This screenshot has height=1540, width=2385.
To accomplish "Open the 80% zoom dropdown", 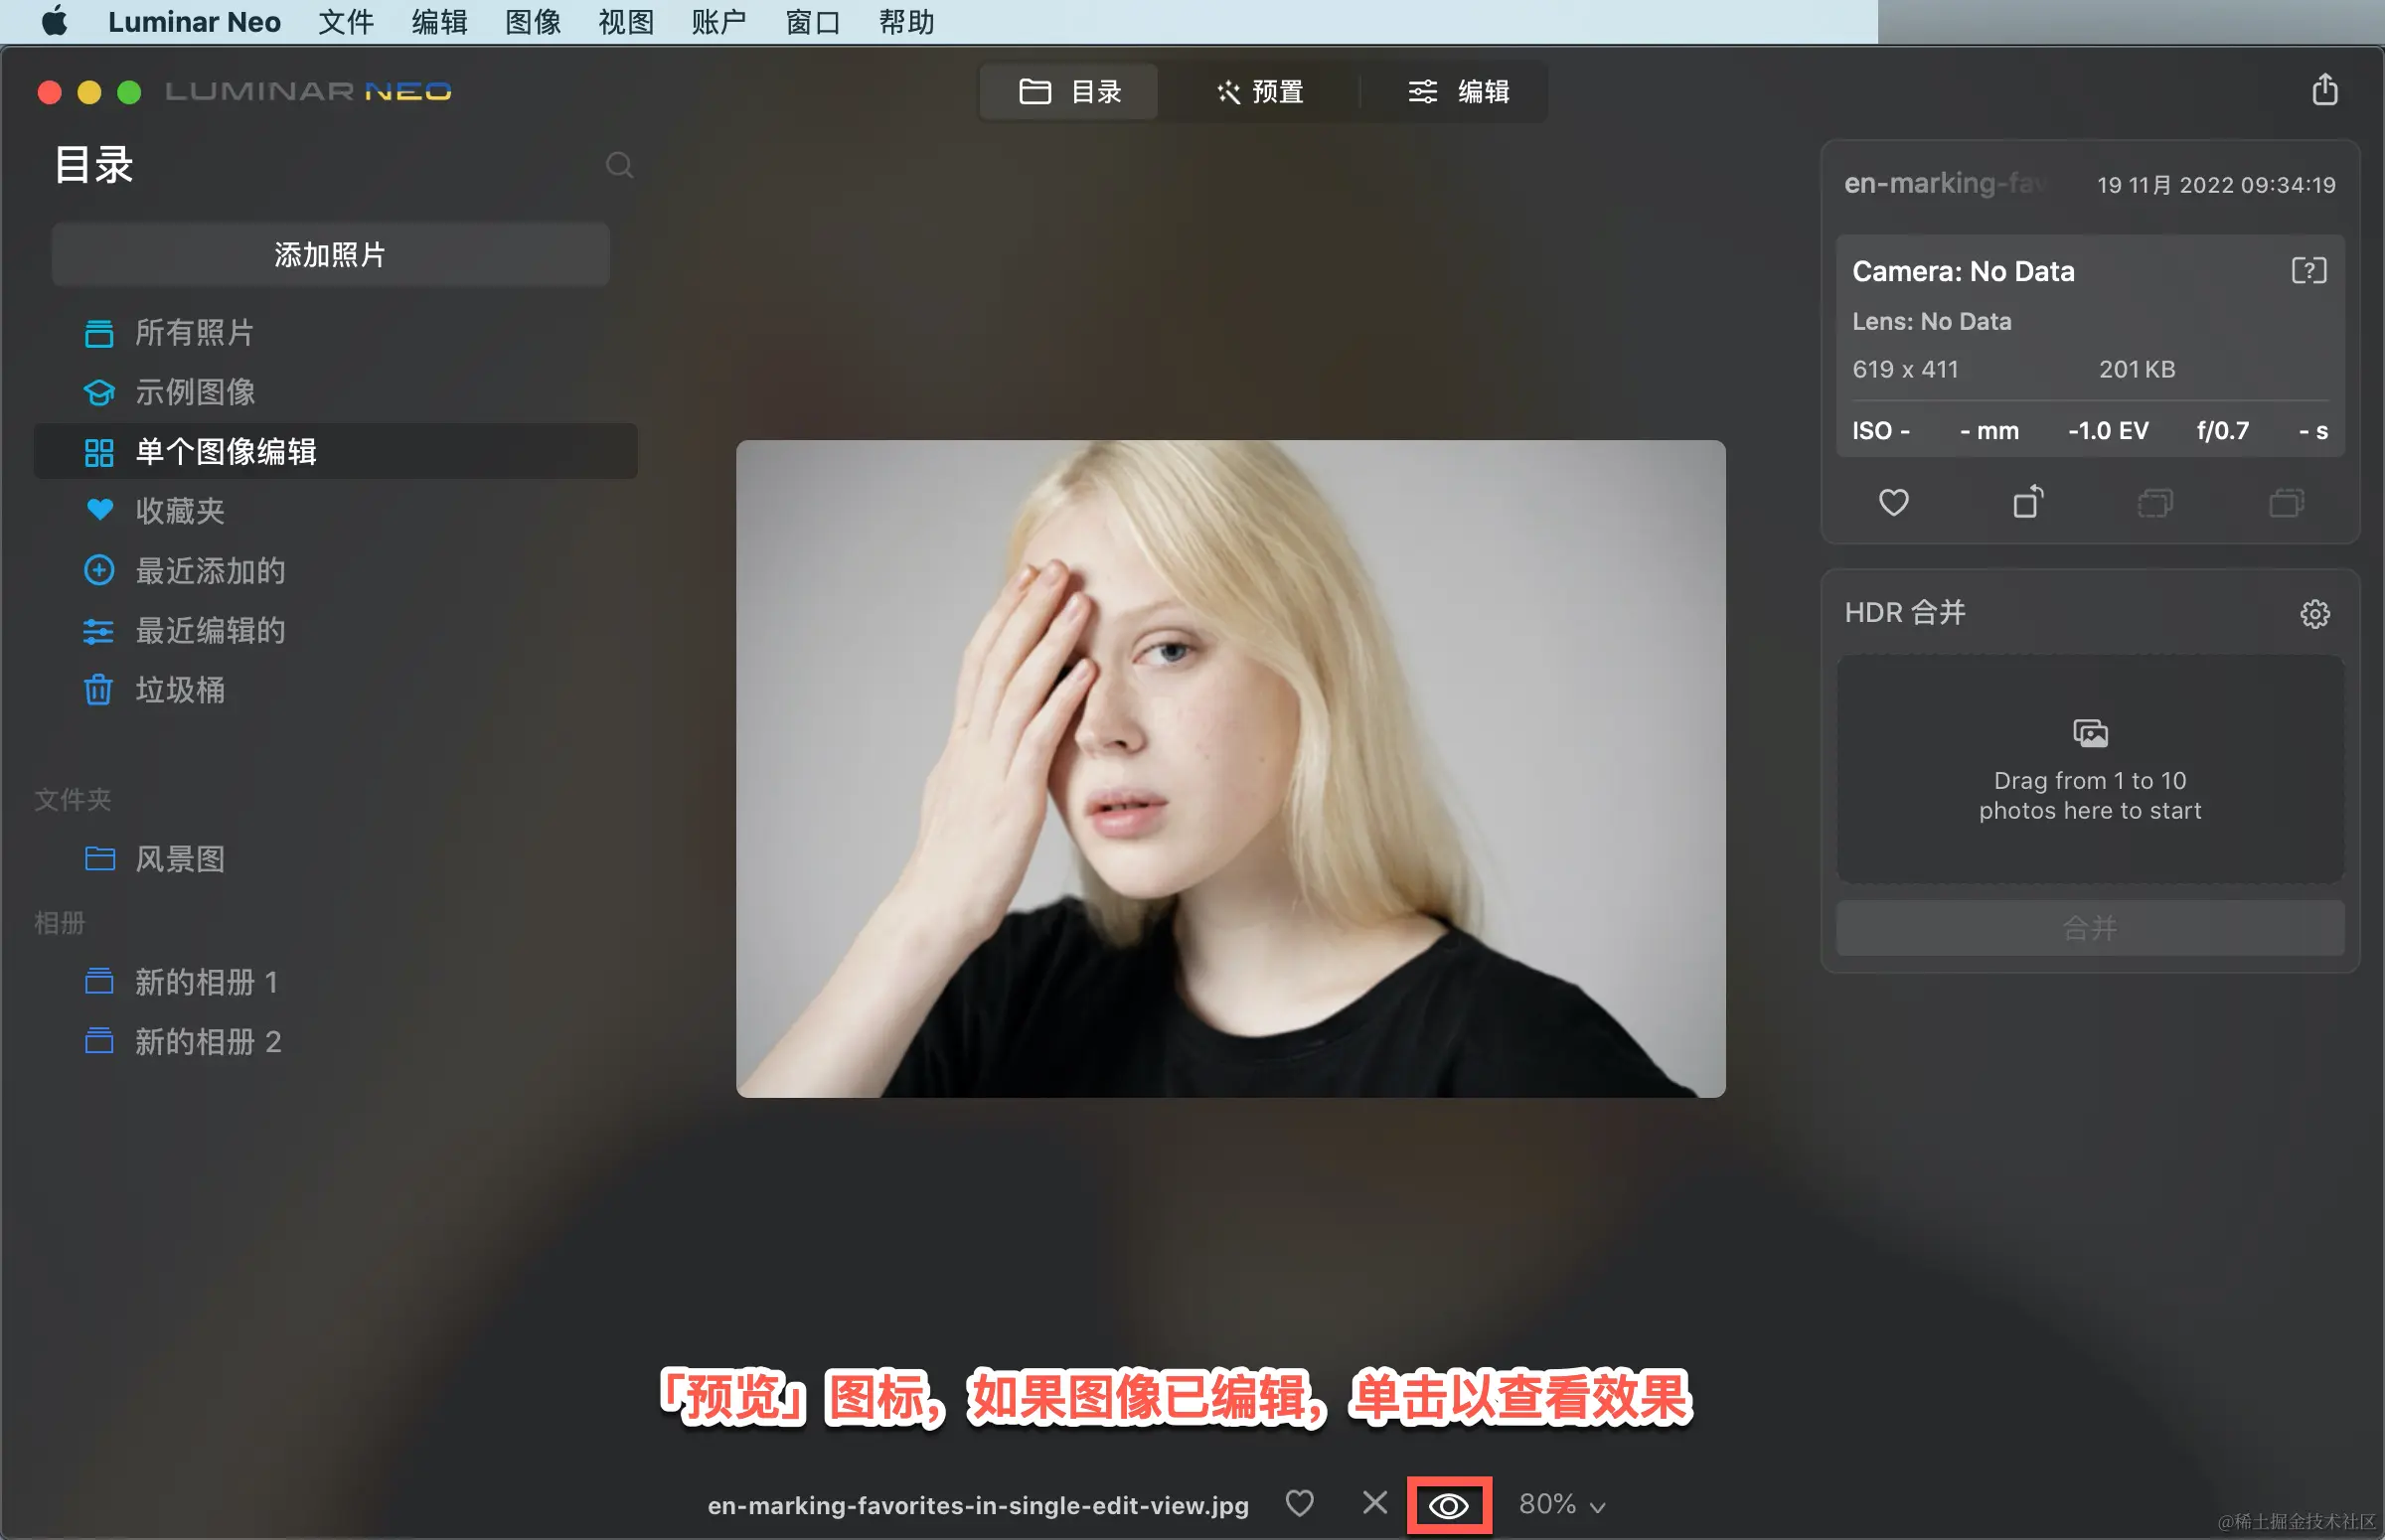I will point(1561,1504).
